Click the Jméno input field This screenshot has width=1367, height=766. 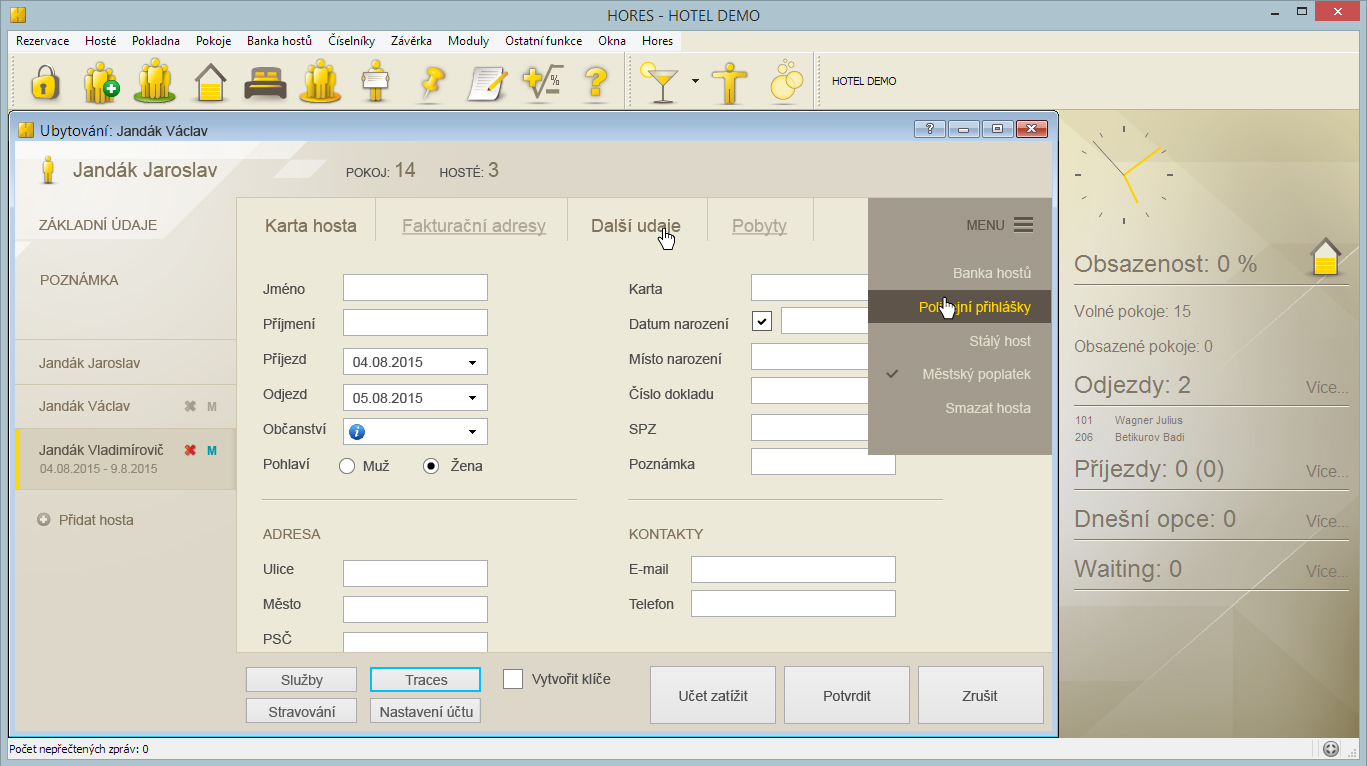pos(415,288)
